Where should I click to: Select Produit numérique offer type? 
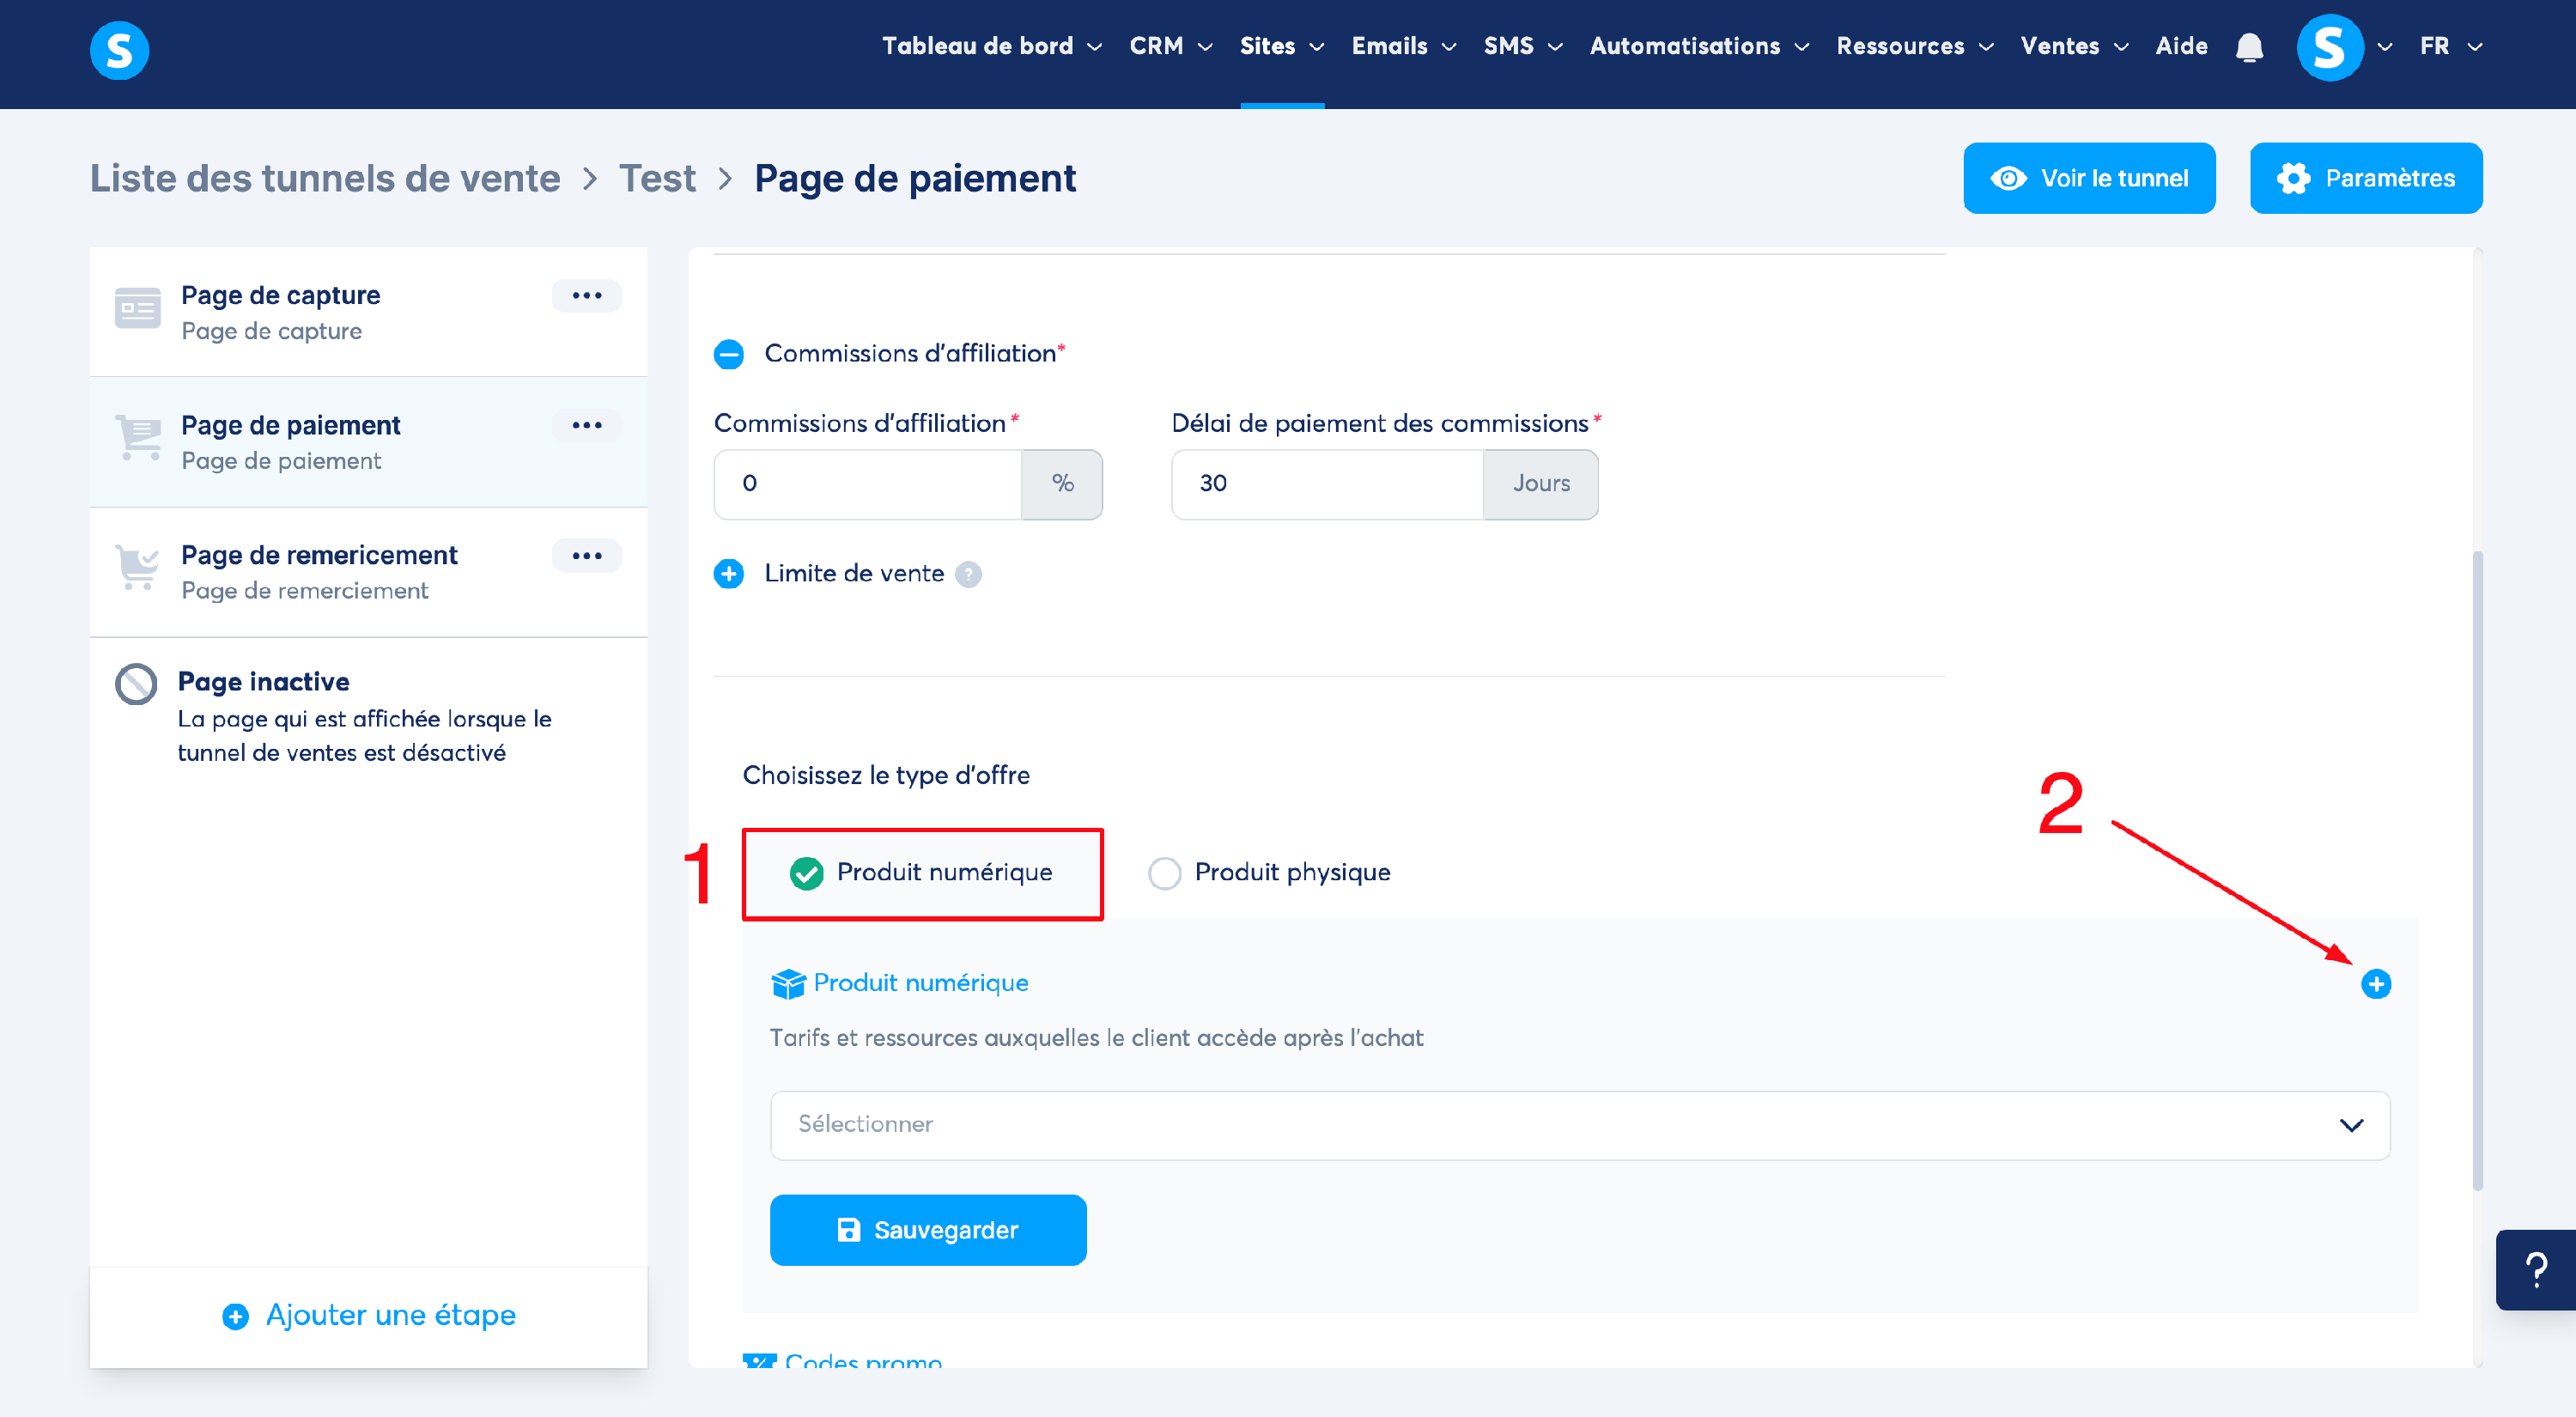click(806, 873)
